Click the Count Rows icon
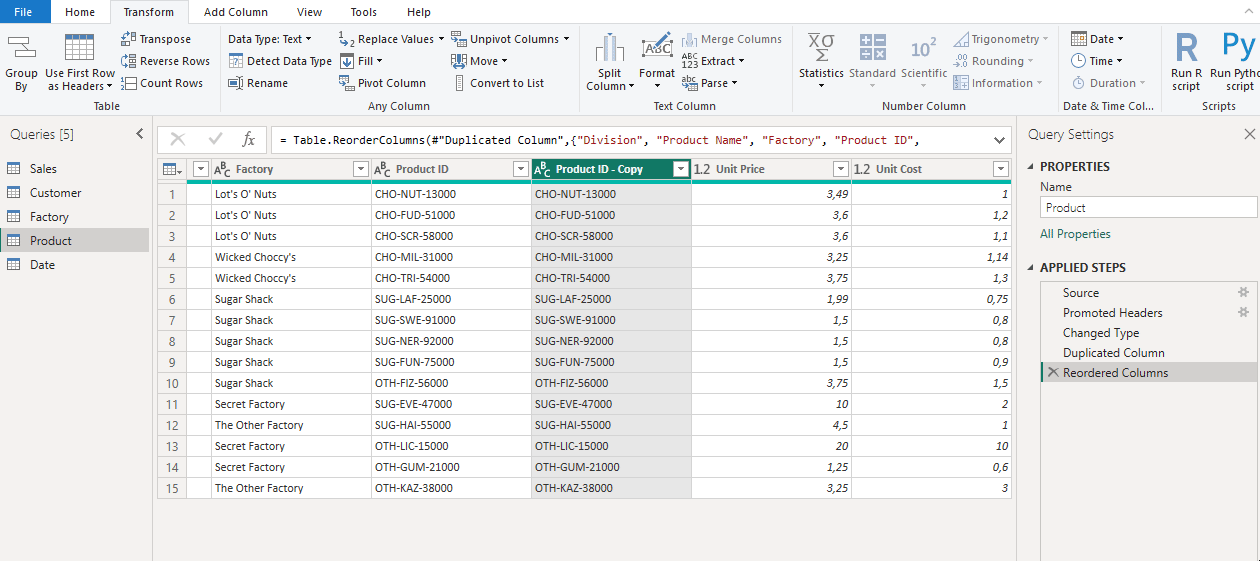This screenshot has height=561, width=1260. click(x=128, y=83)
